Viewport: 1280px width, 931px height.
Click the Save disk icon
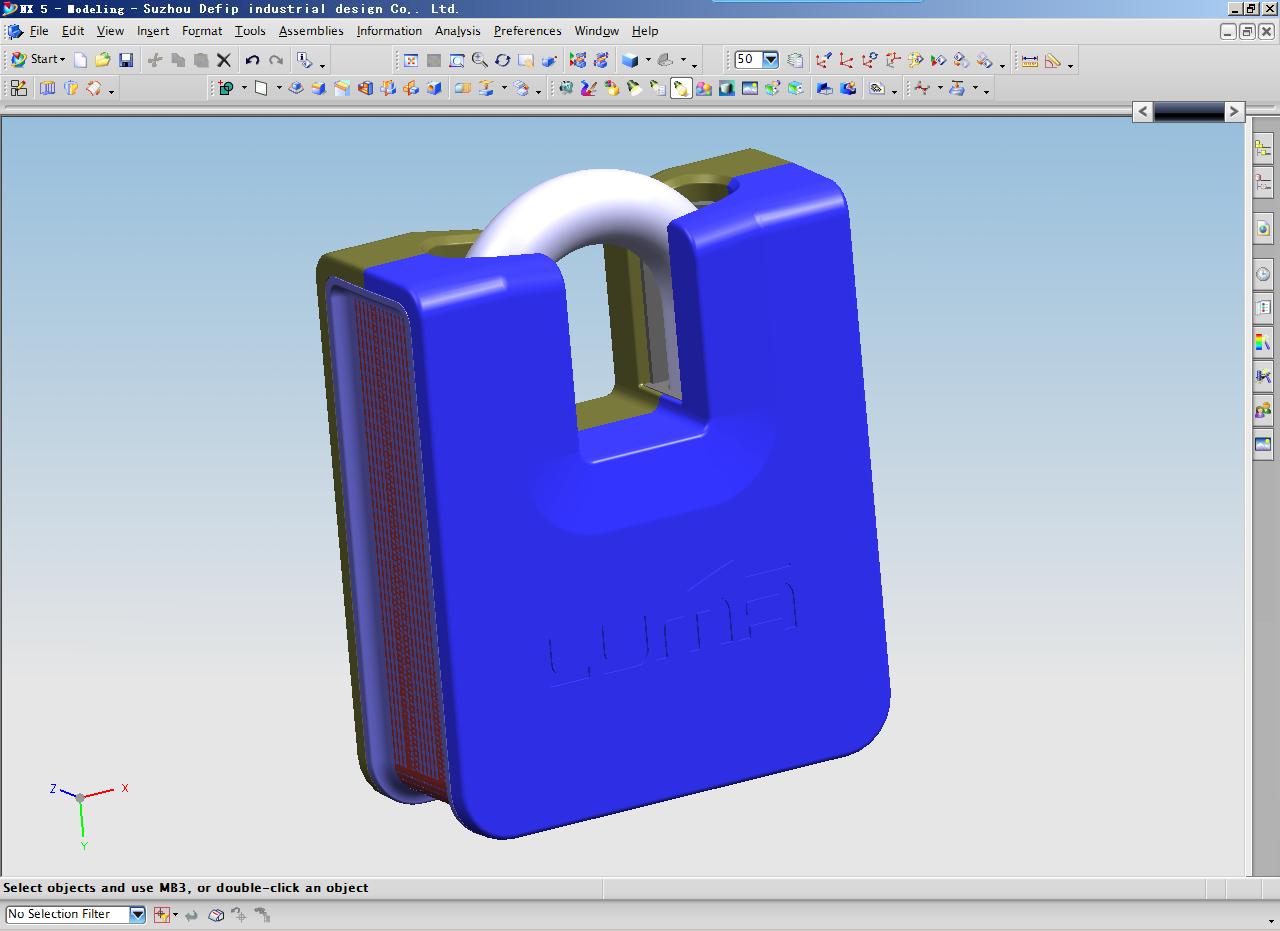126,60
